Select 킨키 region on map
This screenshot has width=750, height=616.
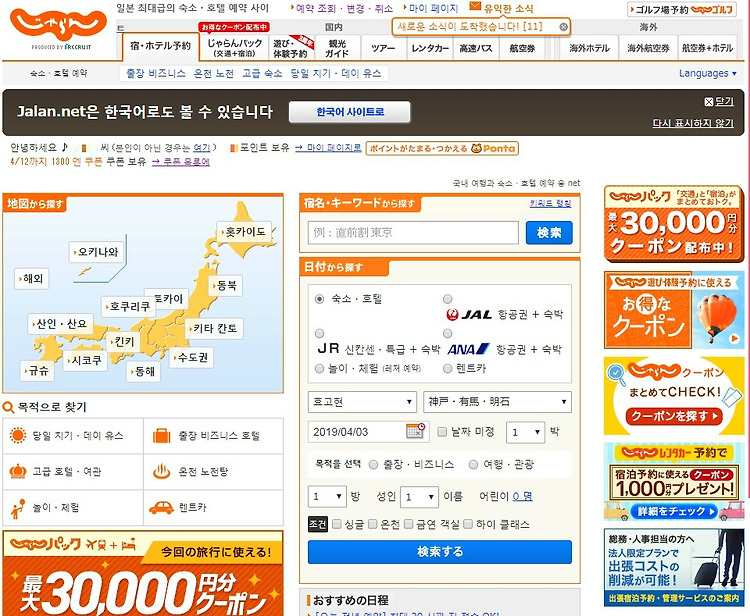123,341
